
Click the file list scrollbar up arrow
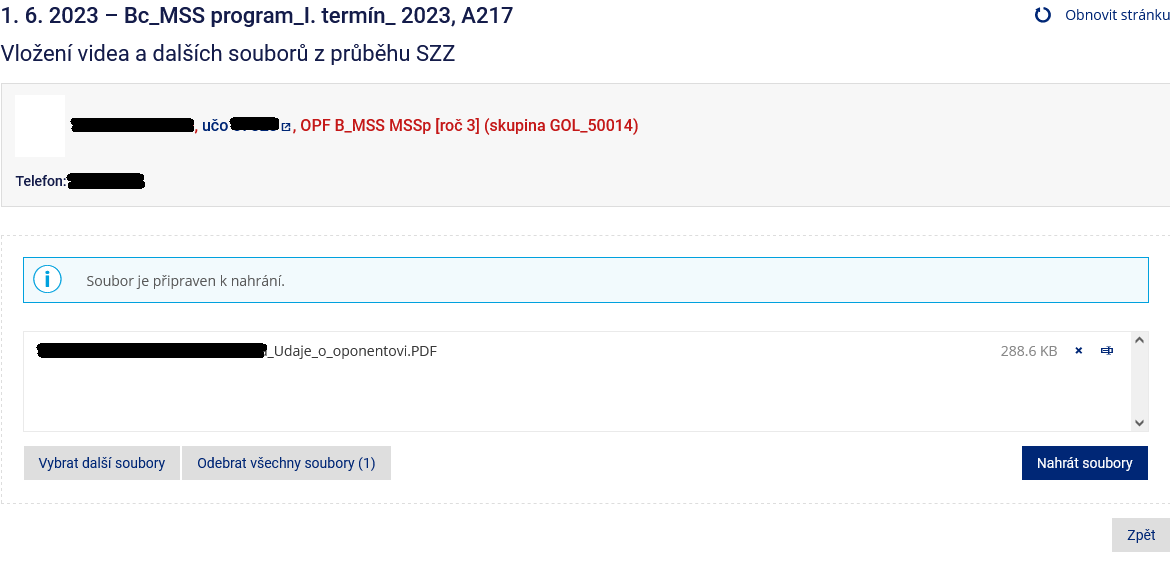(x=1139, y=340)
